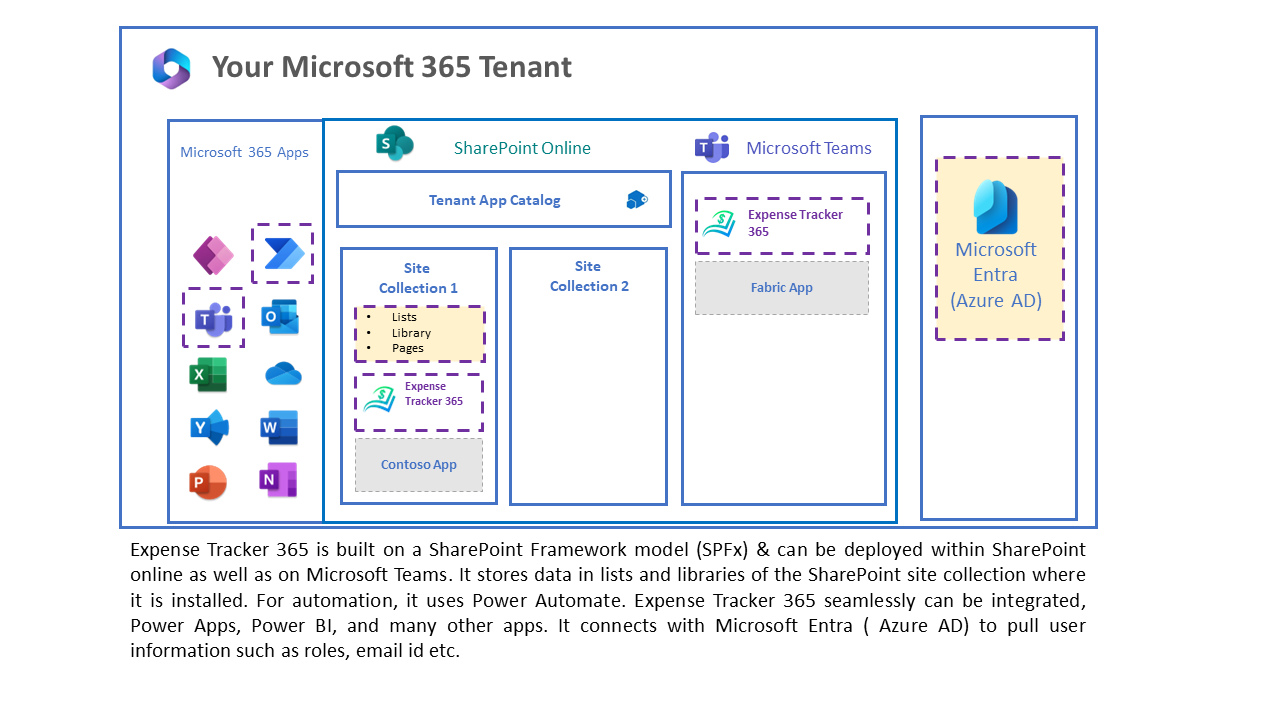Click the PowerPoint icon
Screen dimensions: 1280x720
208,482
